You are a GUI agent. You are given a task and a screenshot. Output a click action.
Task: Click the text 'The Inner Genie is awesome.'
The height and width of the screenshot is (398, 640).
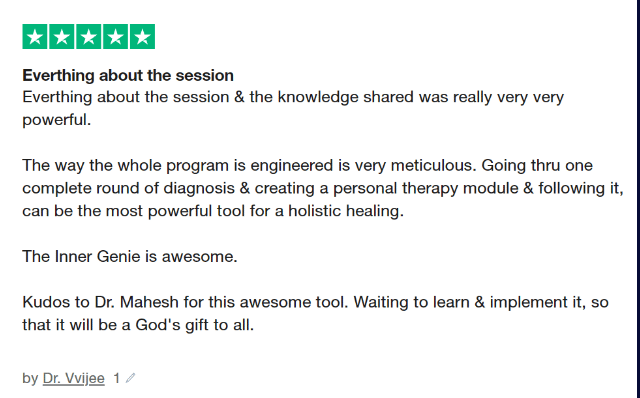[x=130, y=256]
